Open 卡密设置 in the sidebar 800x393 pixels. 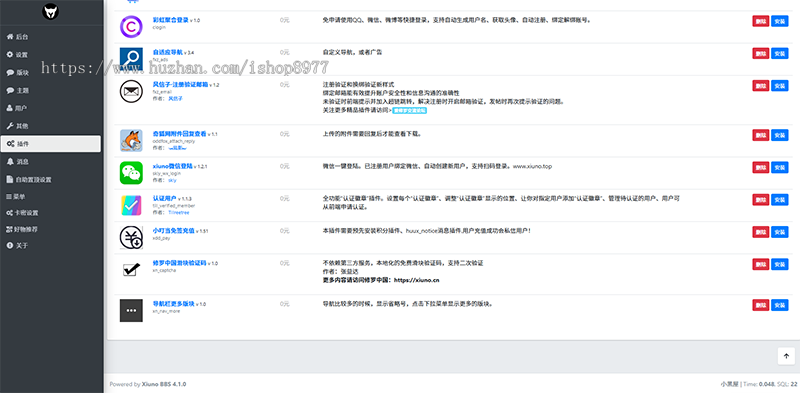(51, 213)
